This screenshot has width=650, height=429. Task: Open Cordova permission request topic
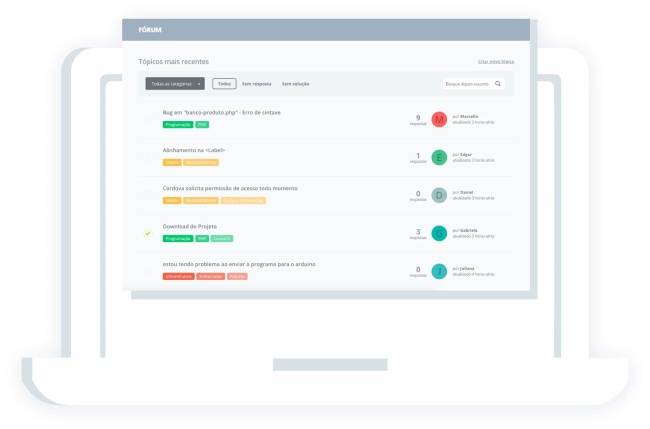click(x=230, y=188)
